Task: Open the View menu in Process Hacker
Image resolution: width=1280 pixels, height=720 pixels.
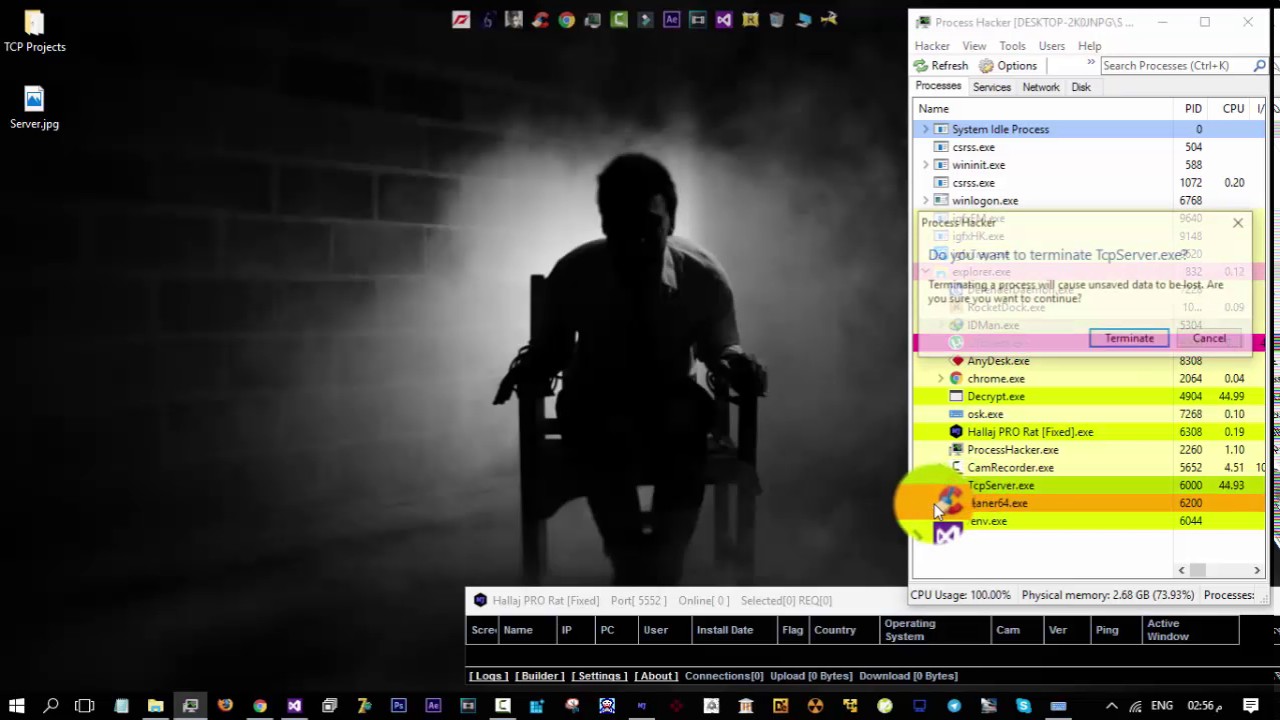Action: [x=974, y=46]
